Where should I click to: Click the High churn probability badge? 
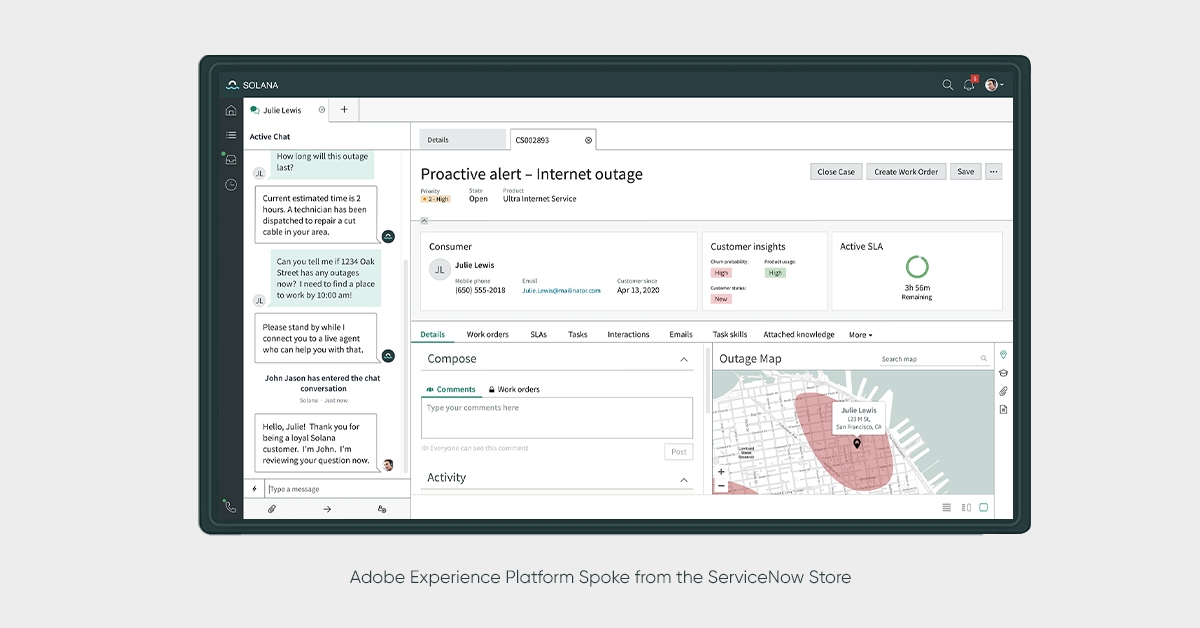pos(721,273)
